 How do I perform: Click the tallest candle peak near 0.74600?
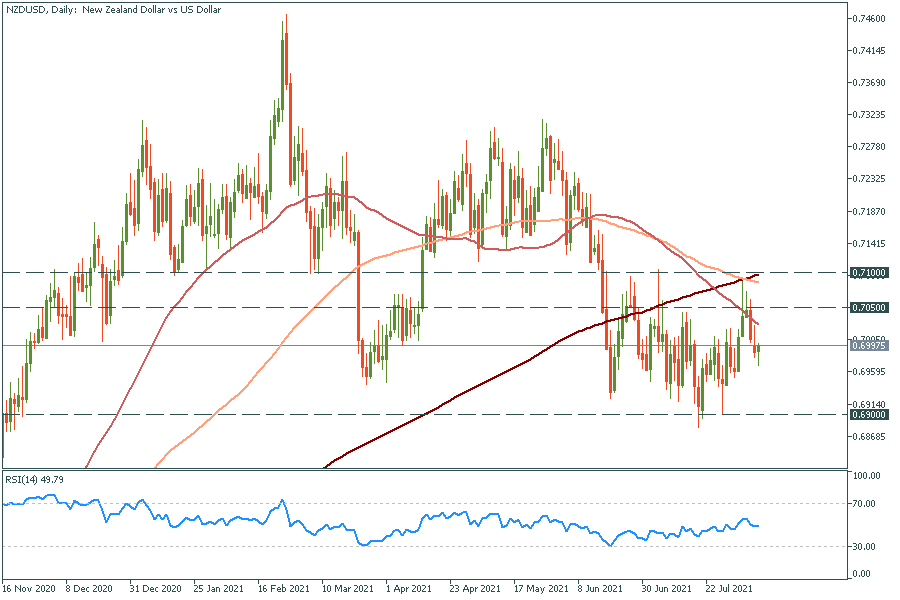tap(285, 17)
